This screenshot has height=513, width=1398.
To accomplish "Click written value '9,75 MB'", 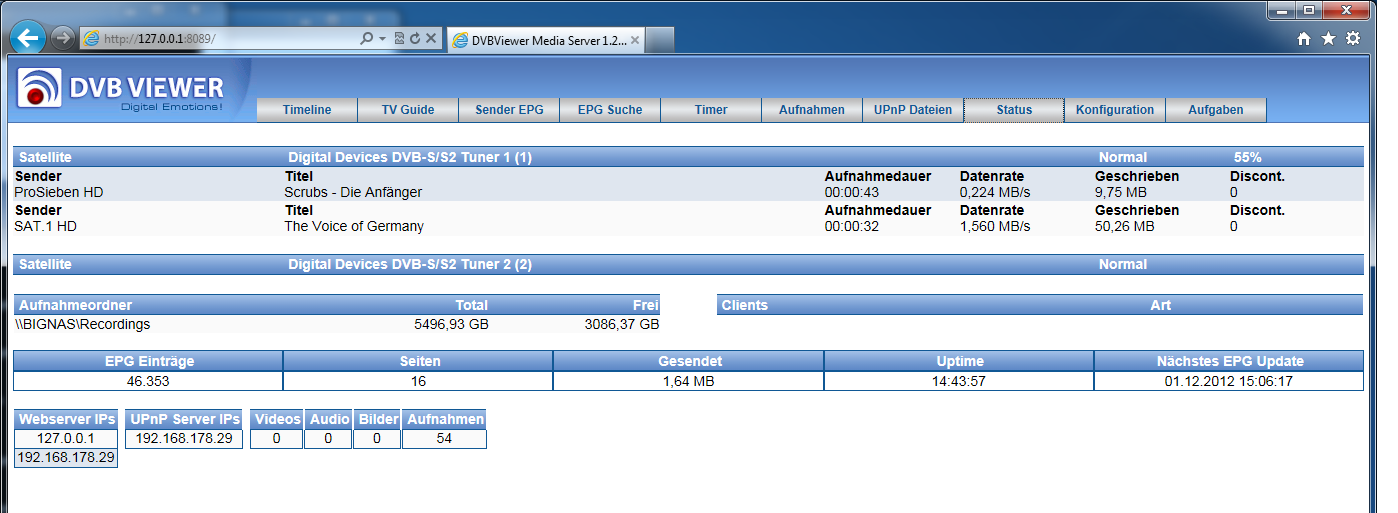I will coord(1121,192).
